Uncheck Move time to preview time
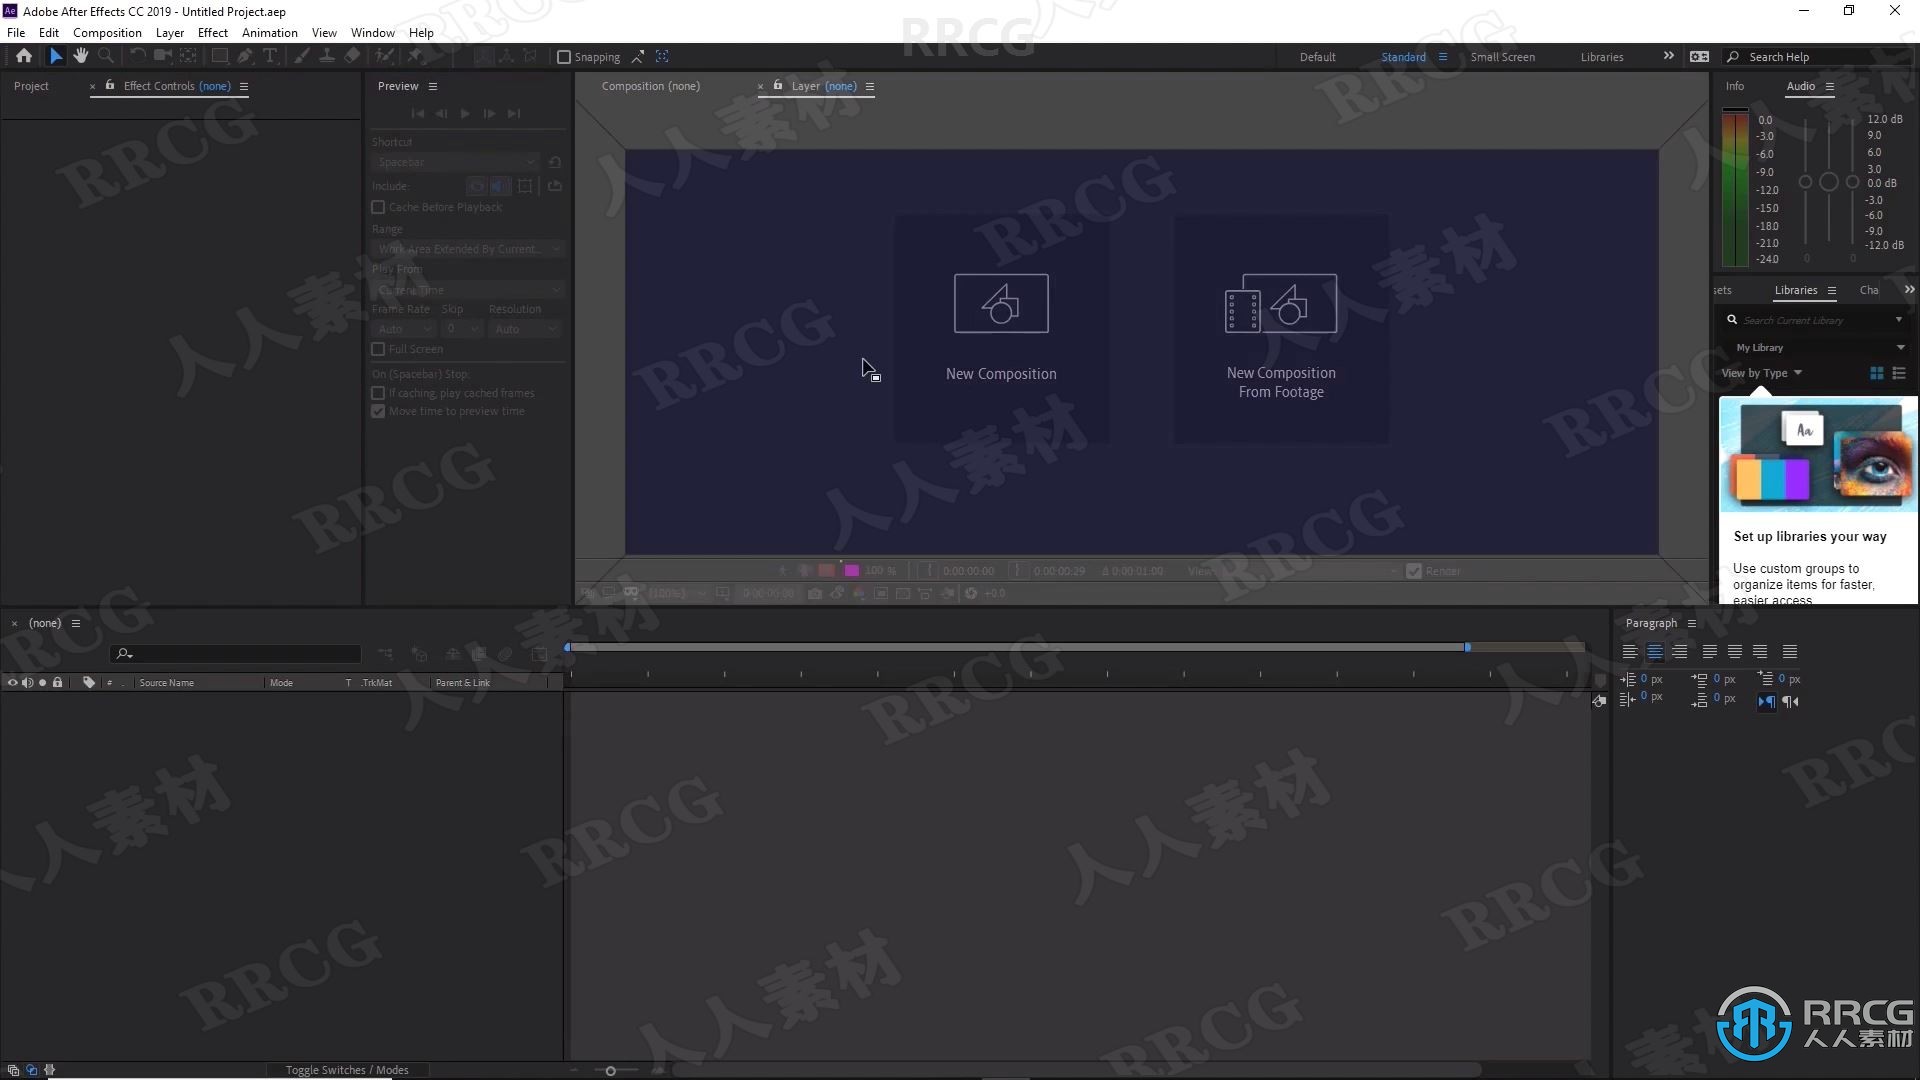The width and height of the screenshot is (1920, 1080). point(378,412)
